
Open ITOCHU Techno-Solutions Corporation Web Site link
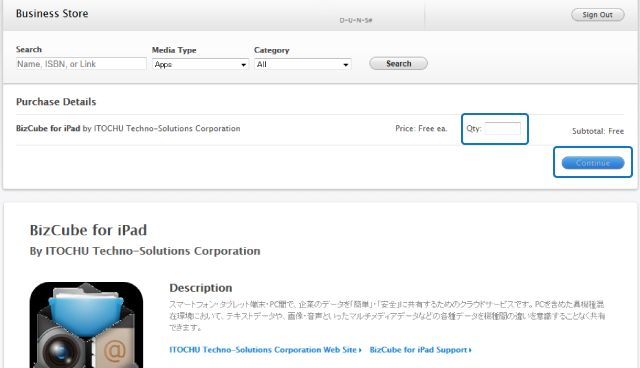pos(265,350)
